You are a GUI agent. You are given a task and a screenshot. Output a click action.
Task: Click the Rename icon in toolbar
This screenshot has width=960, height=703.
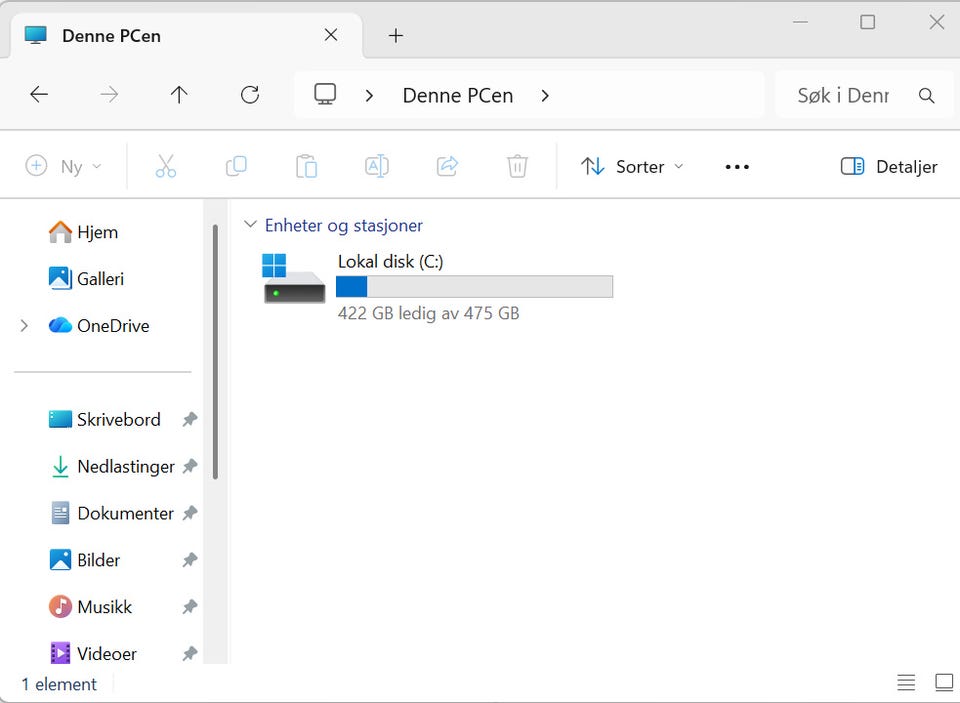[377, 166]
